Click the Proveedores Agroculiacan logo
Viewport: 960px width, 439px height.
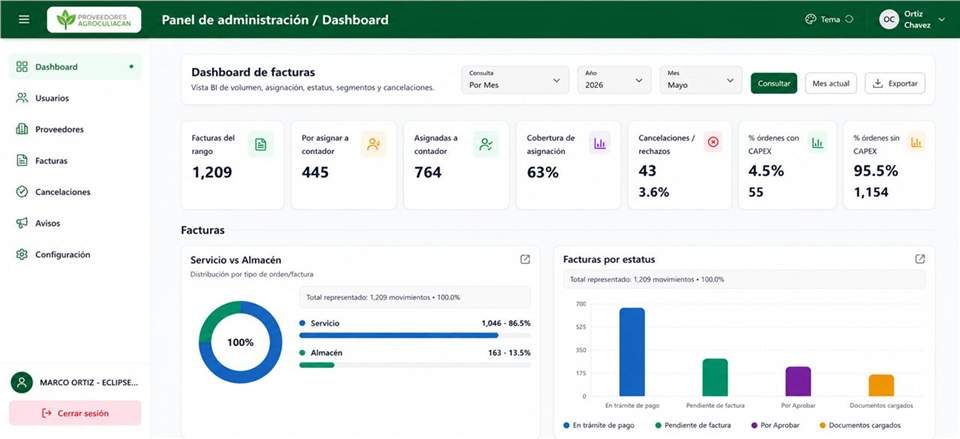(94, 20)
